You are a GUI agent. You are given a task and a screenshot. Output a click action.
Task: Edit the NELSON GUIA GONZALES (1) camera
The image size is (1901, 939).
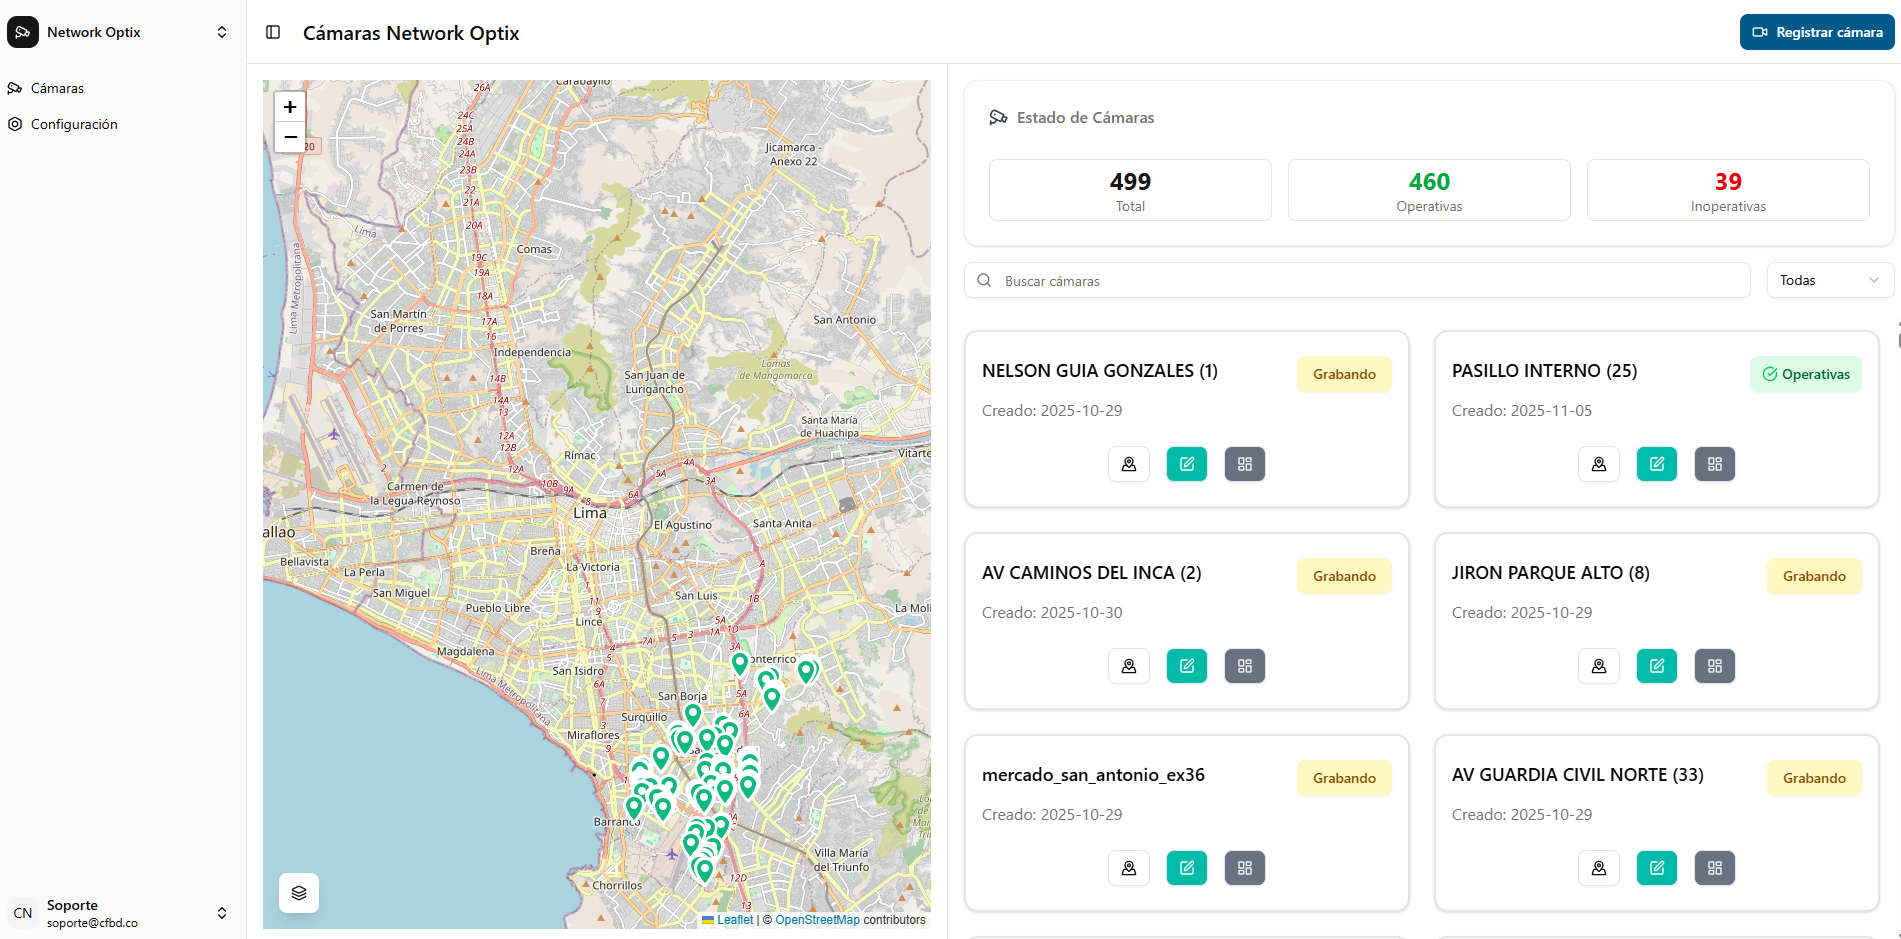(x=1187, y=464)
